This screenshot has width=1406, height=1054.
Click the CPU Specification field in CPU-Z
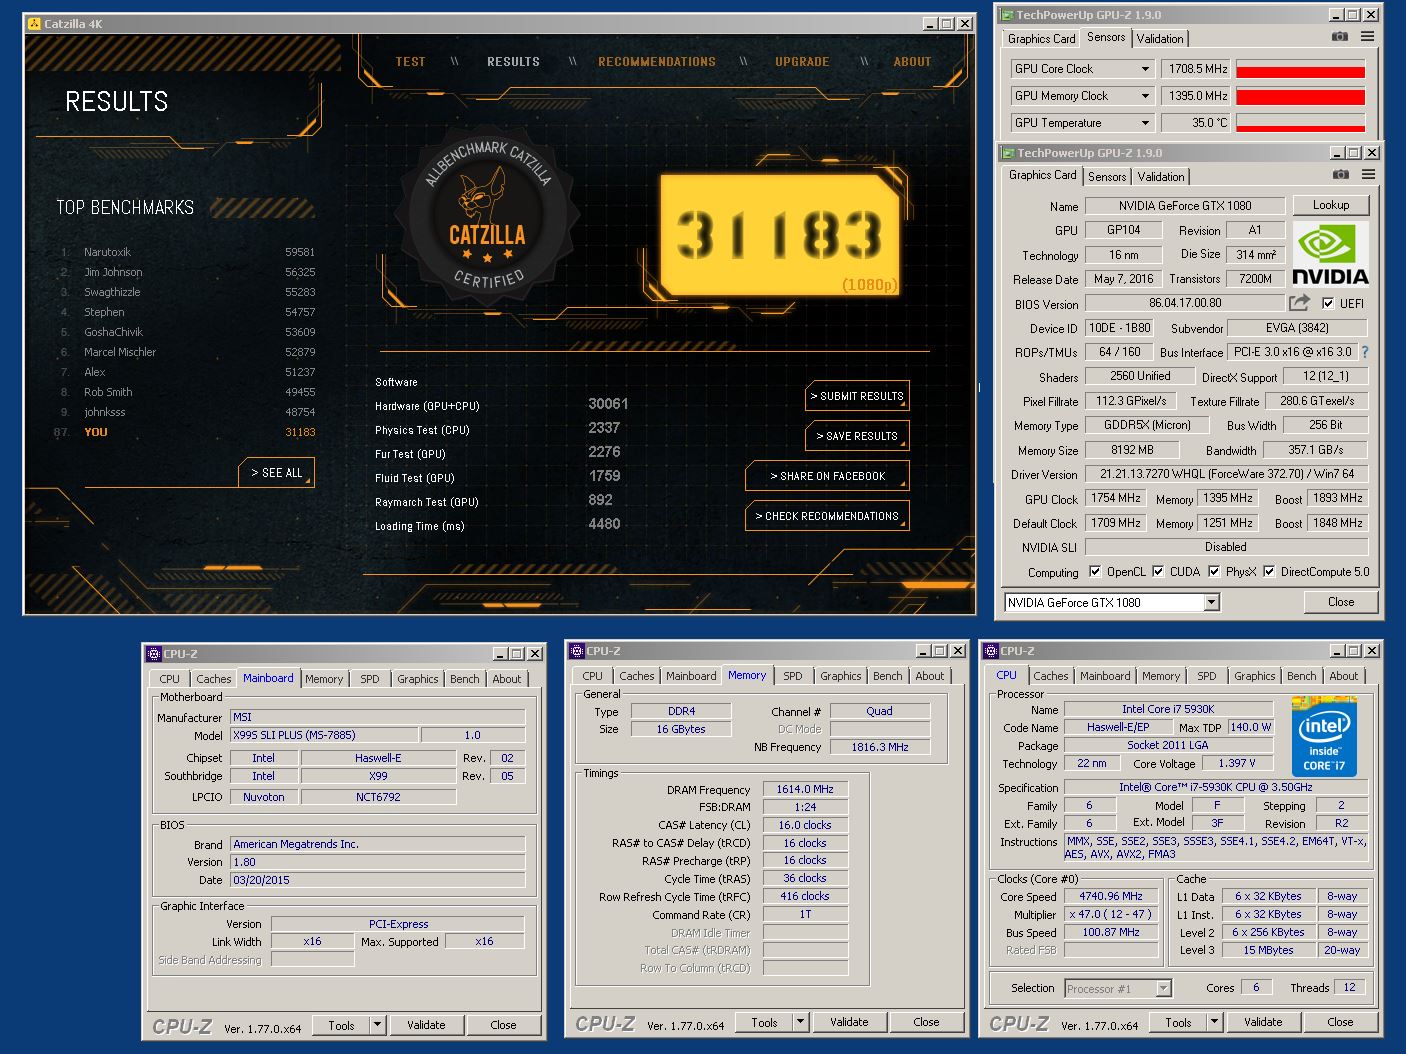(1215, 787)
